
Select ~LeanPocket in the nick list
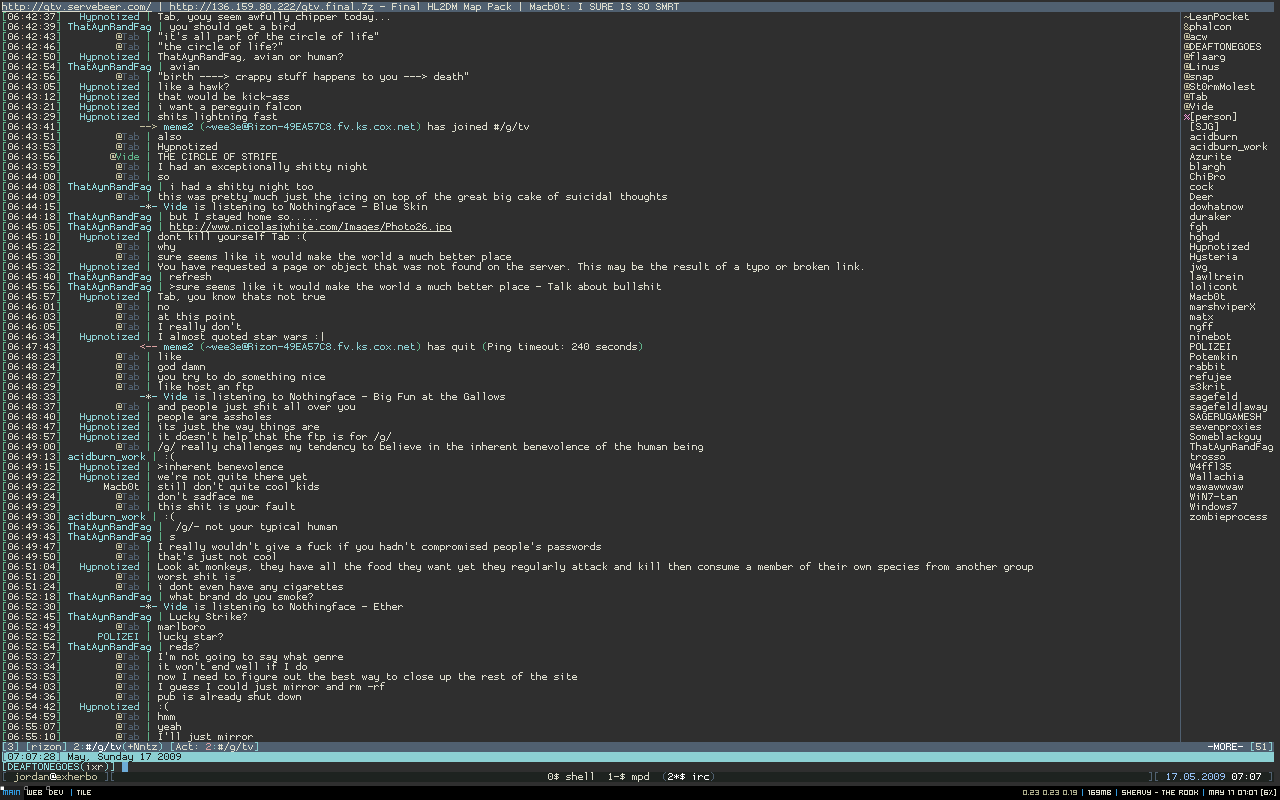click(x=1216, y=17)
